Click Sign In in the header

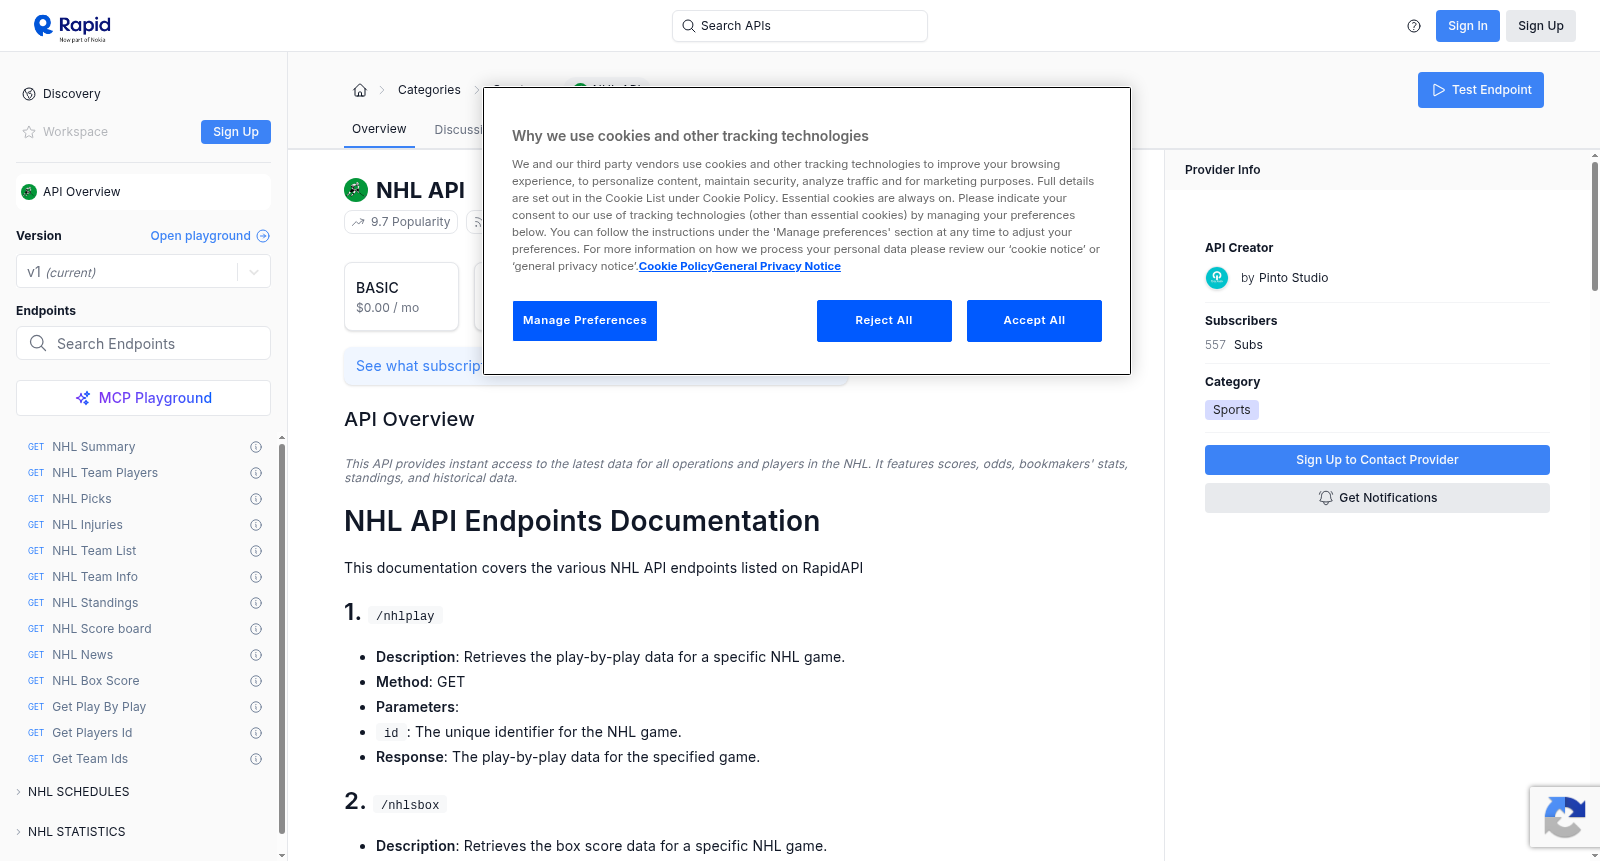click(1468, 26)
